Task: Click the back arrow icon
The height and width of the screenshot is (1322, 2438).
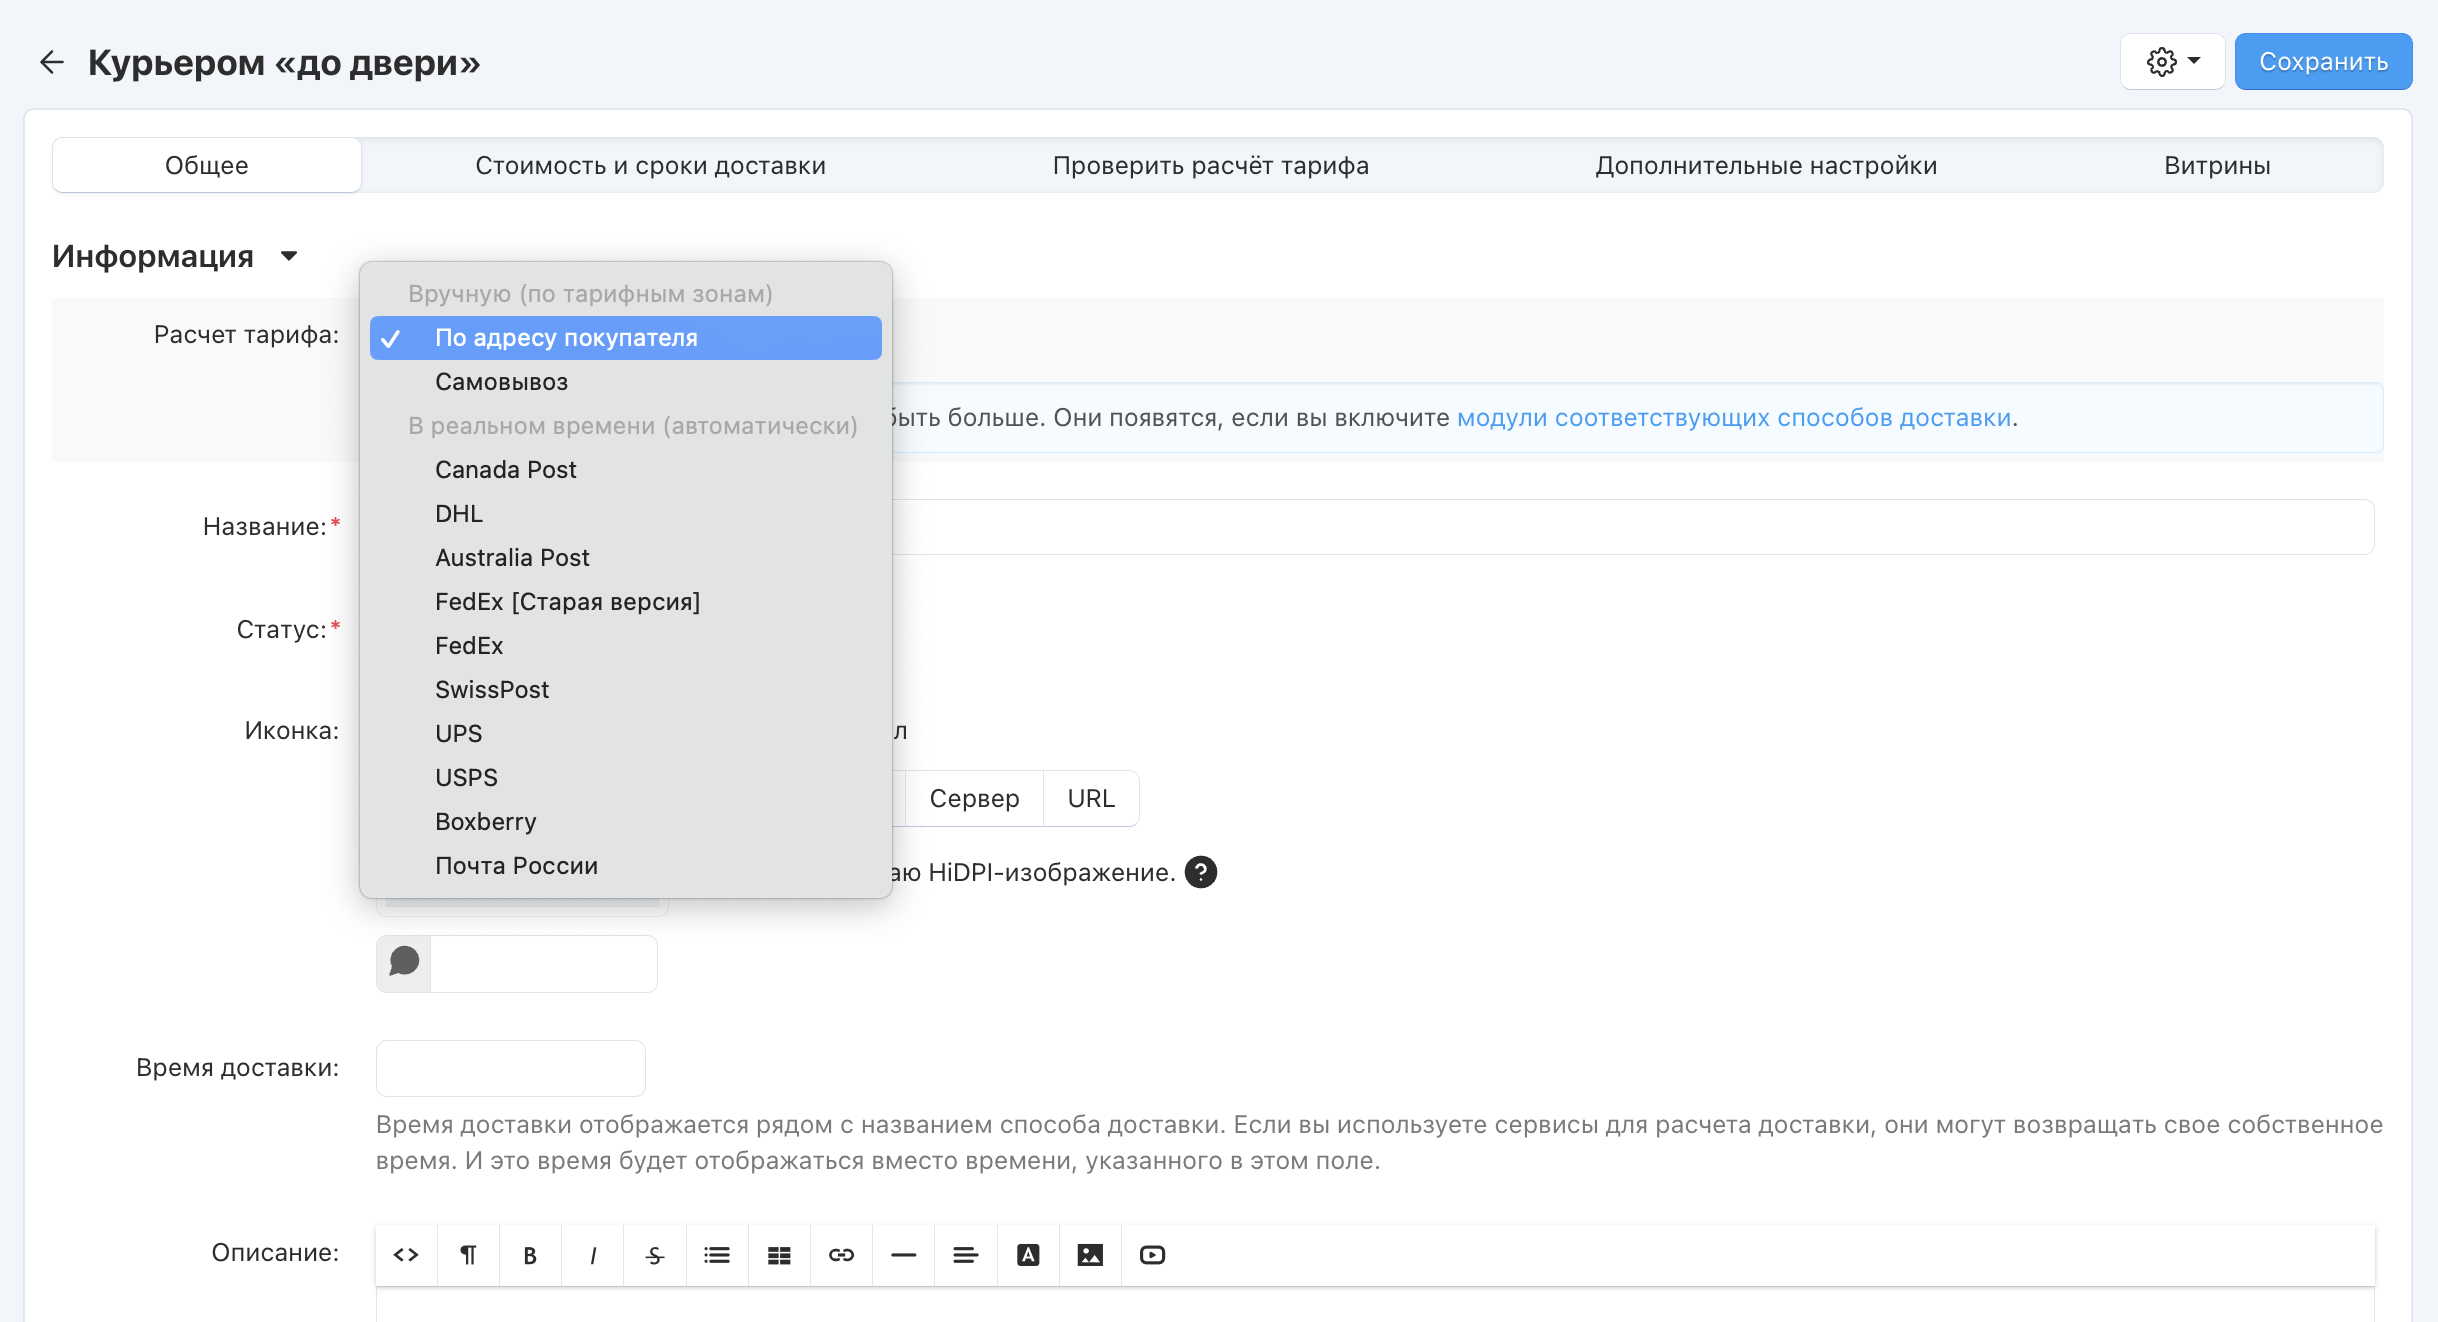Action: (x=51, y=62)
